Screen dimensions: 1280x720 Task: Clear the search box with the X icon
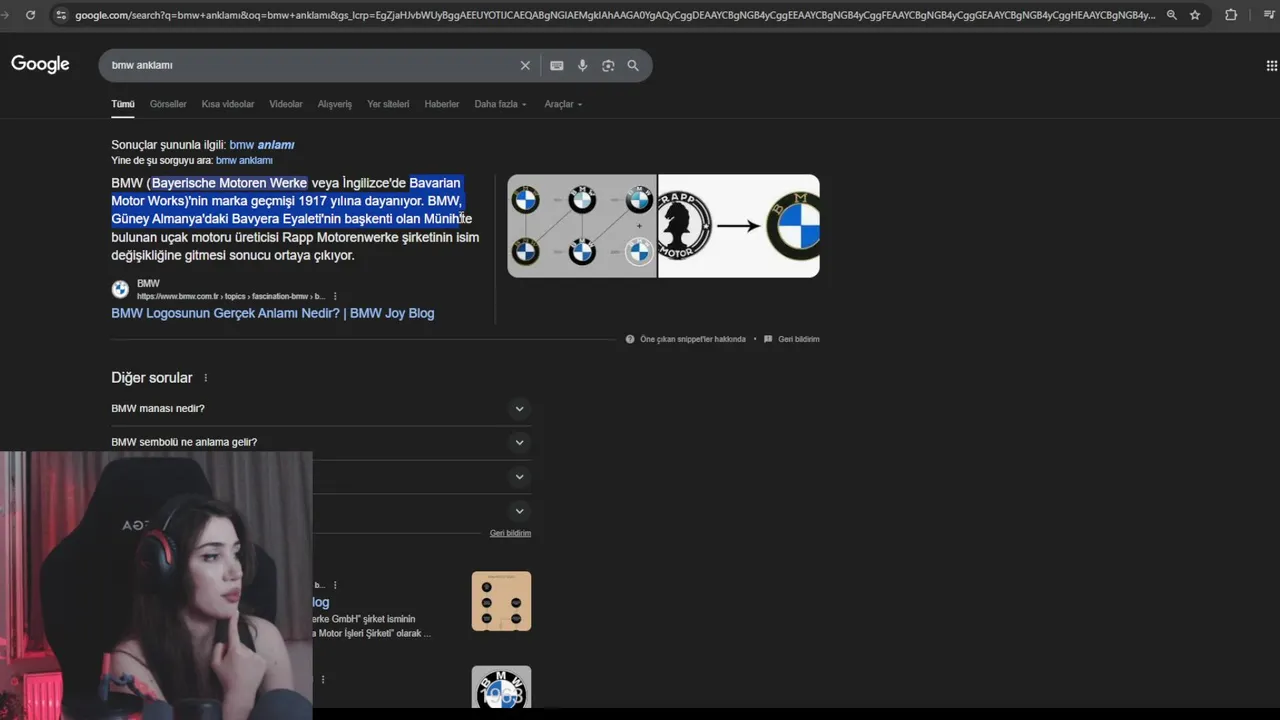click(x=525, y=65)
